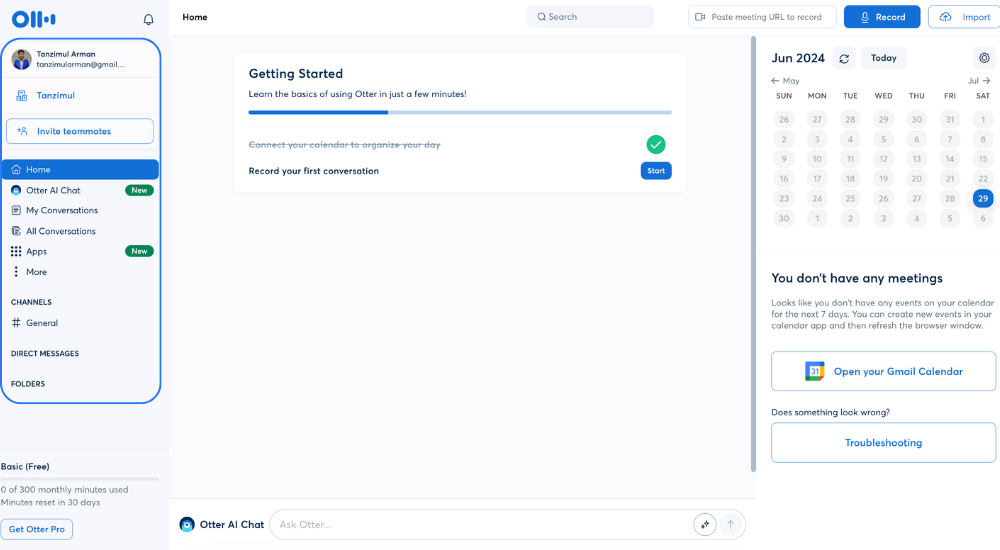Image resolution: width=1000 pixels, height=550 pixels.
Task: Click the Apps grid icon
Action: (x=16, y=251)
